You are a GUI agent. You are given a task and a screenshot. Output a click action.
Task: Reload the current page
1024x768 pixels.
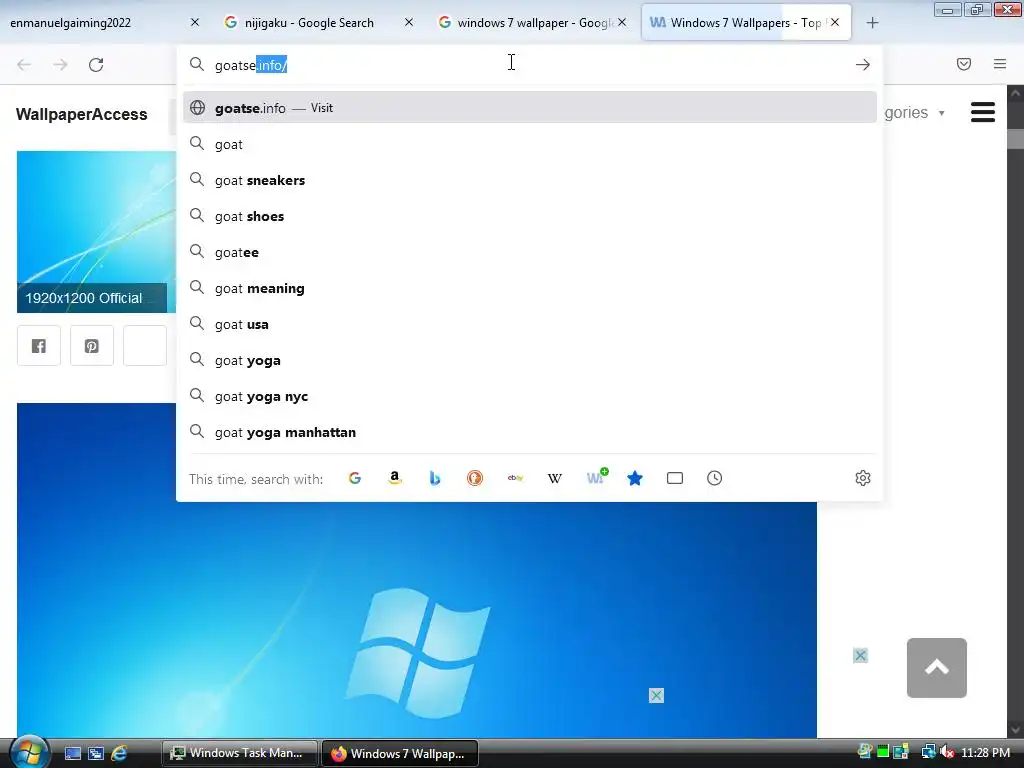96,65
